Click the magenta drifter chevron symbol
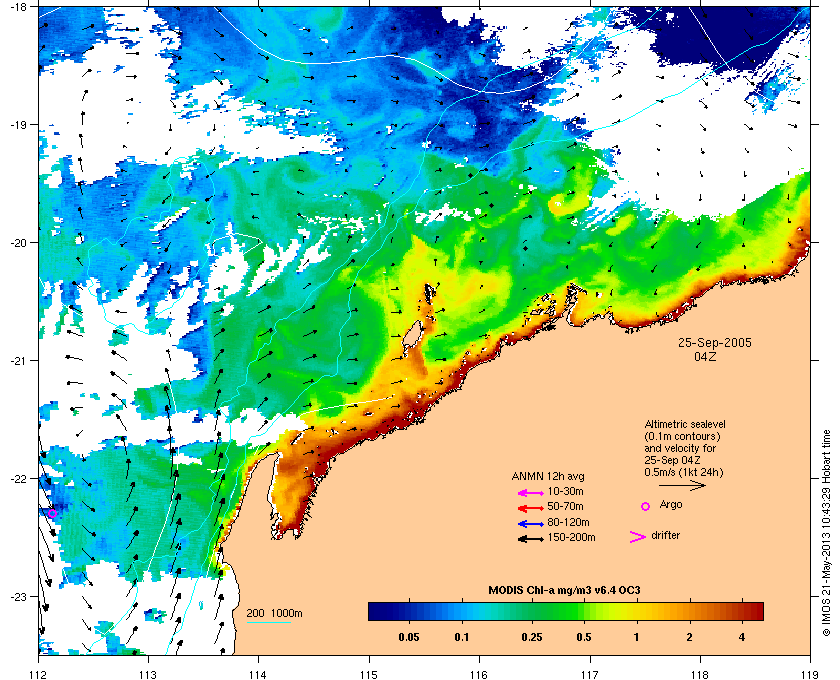 tap(638, 537)
